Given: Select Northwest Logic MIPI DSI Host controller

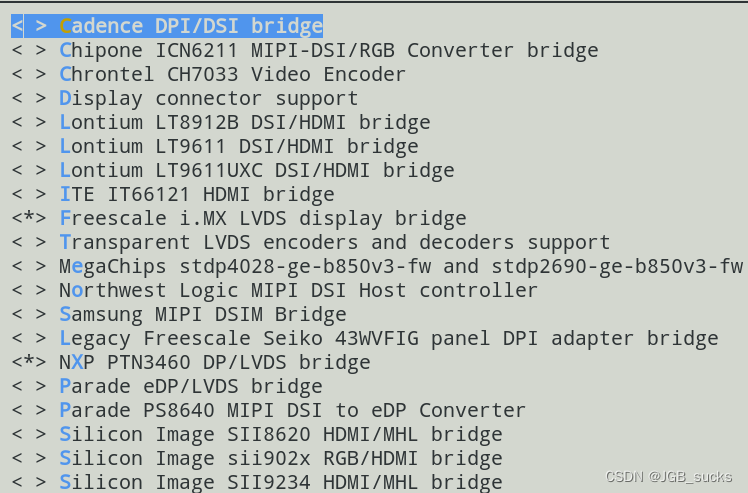Looking at the screenshot, I should (x=298, y=290).
